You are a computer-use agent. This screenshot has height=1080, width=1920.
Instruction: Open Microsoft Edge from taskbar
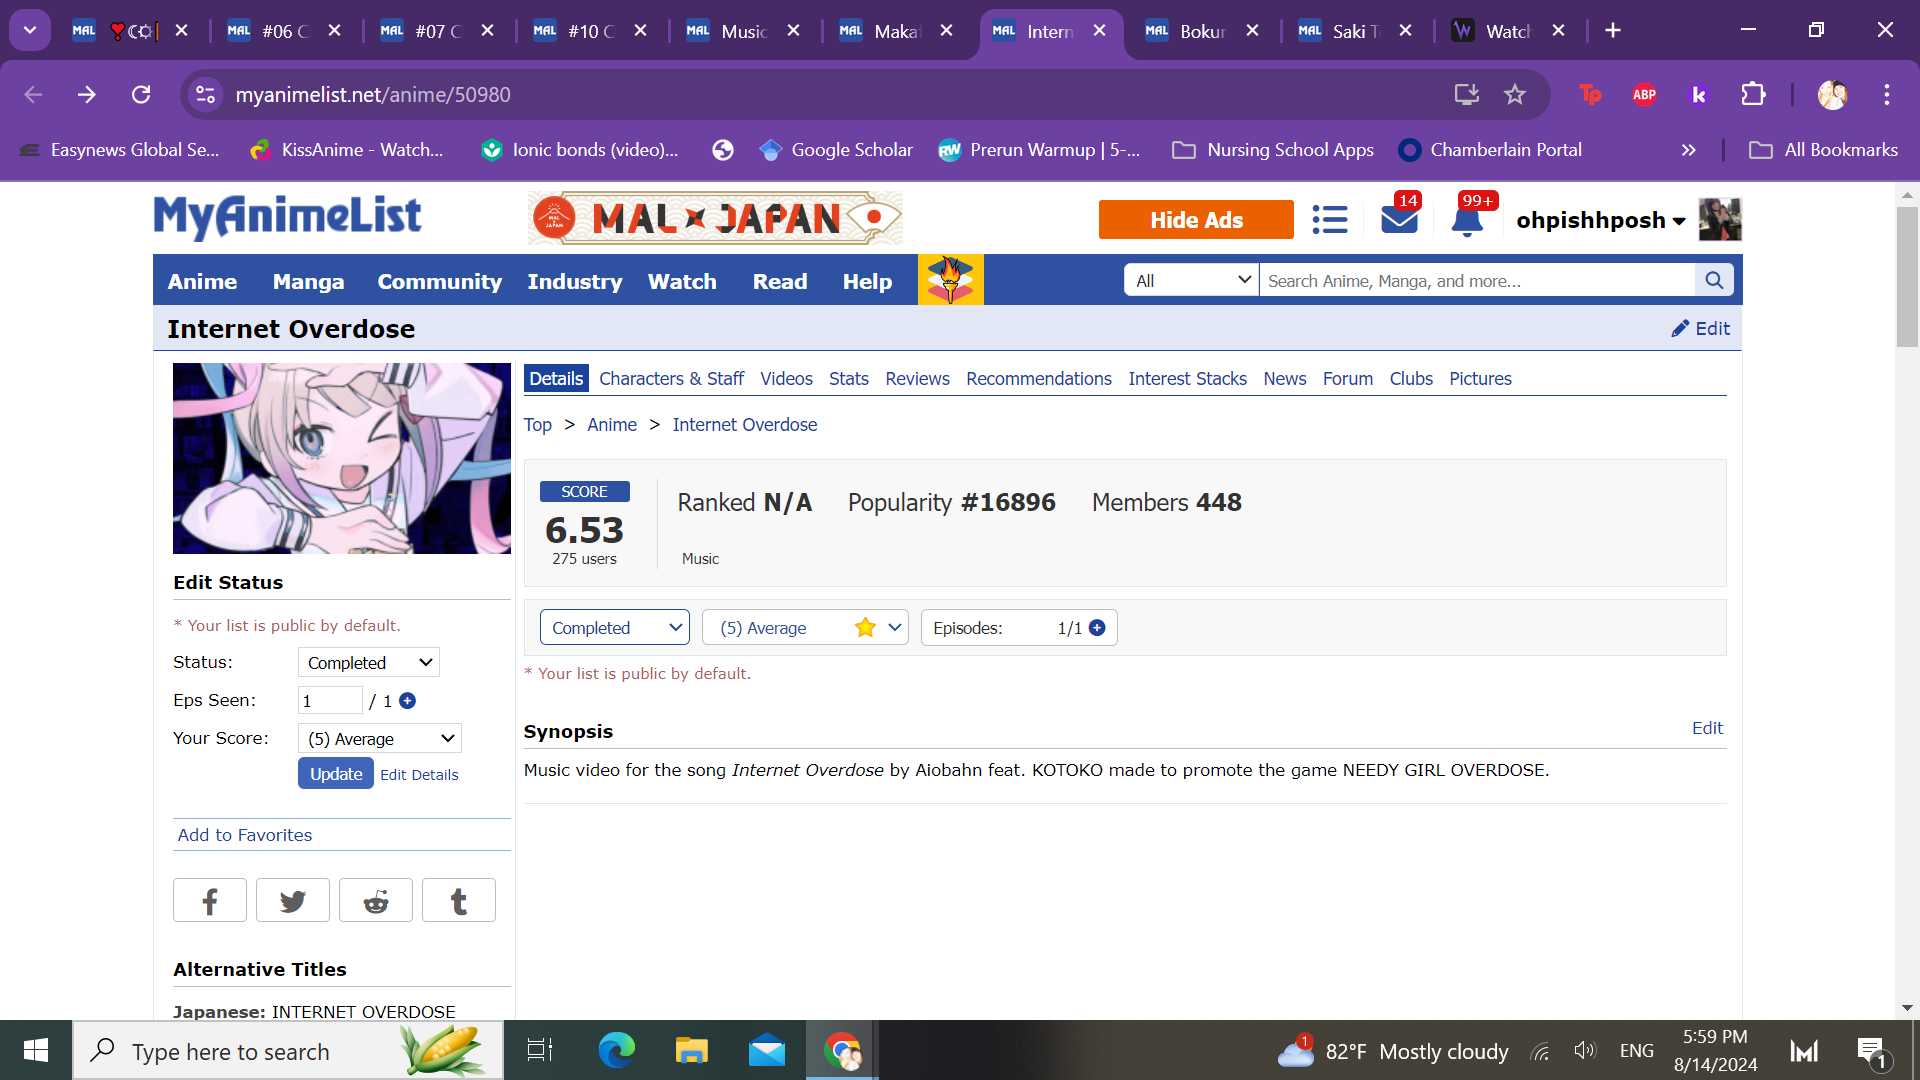pyautogui.click(x=616, y=1051)
